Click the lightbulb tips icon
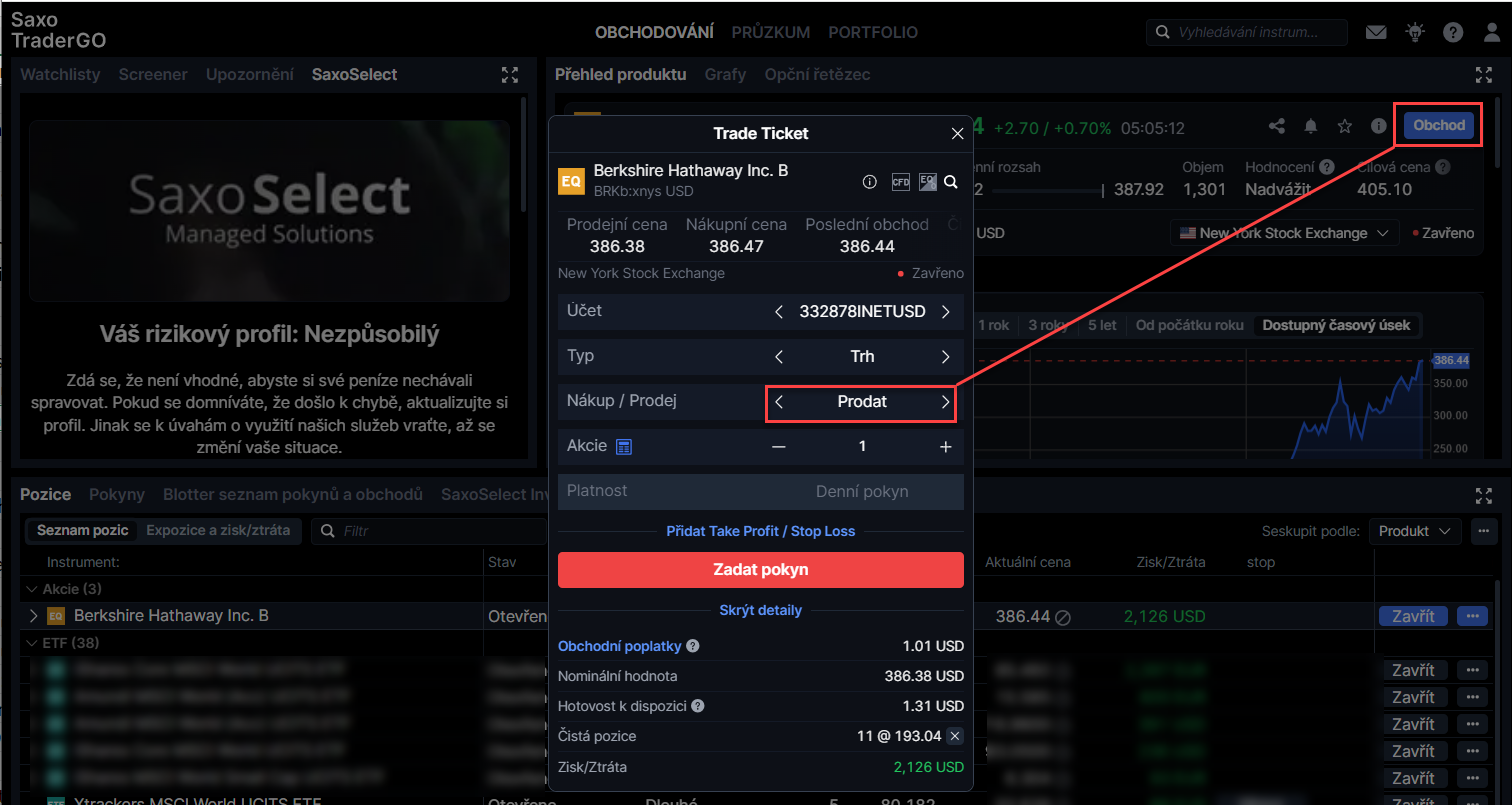The height and width of the screenshot is (805, 1512). click(x=1414, y=32)
